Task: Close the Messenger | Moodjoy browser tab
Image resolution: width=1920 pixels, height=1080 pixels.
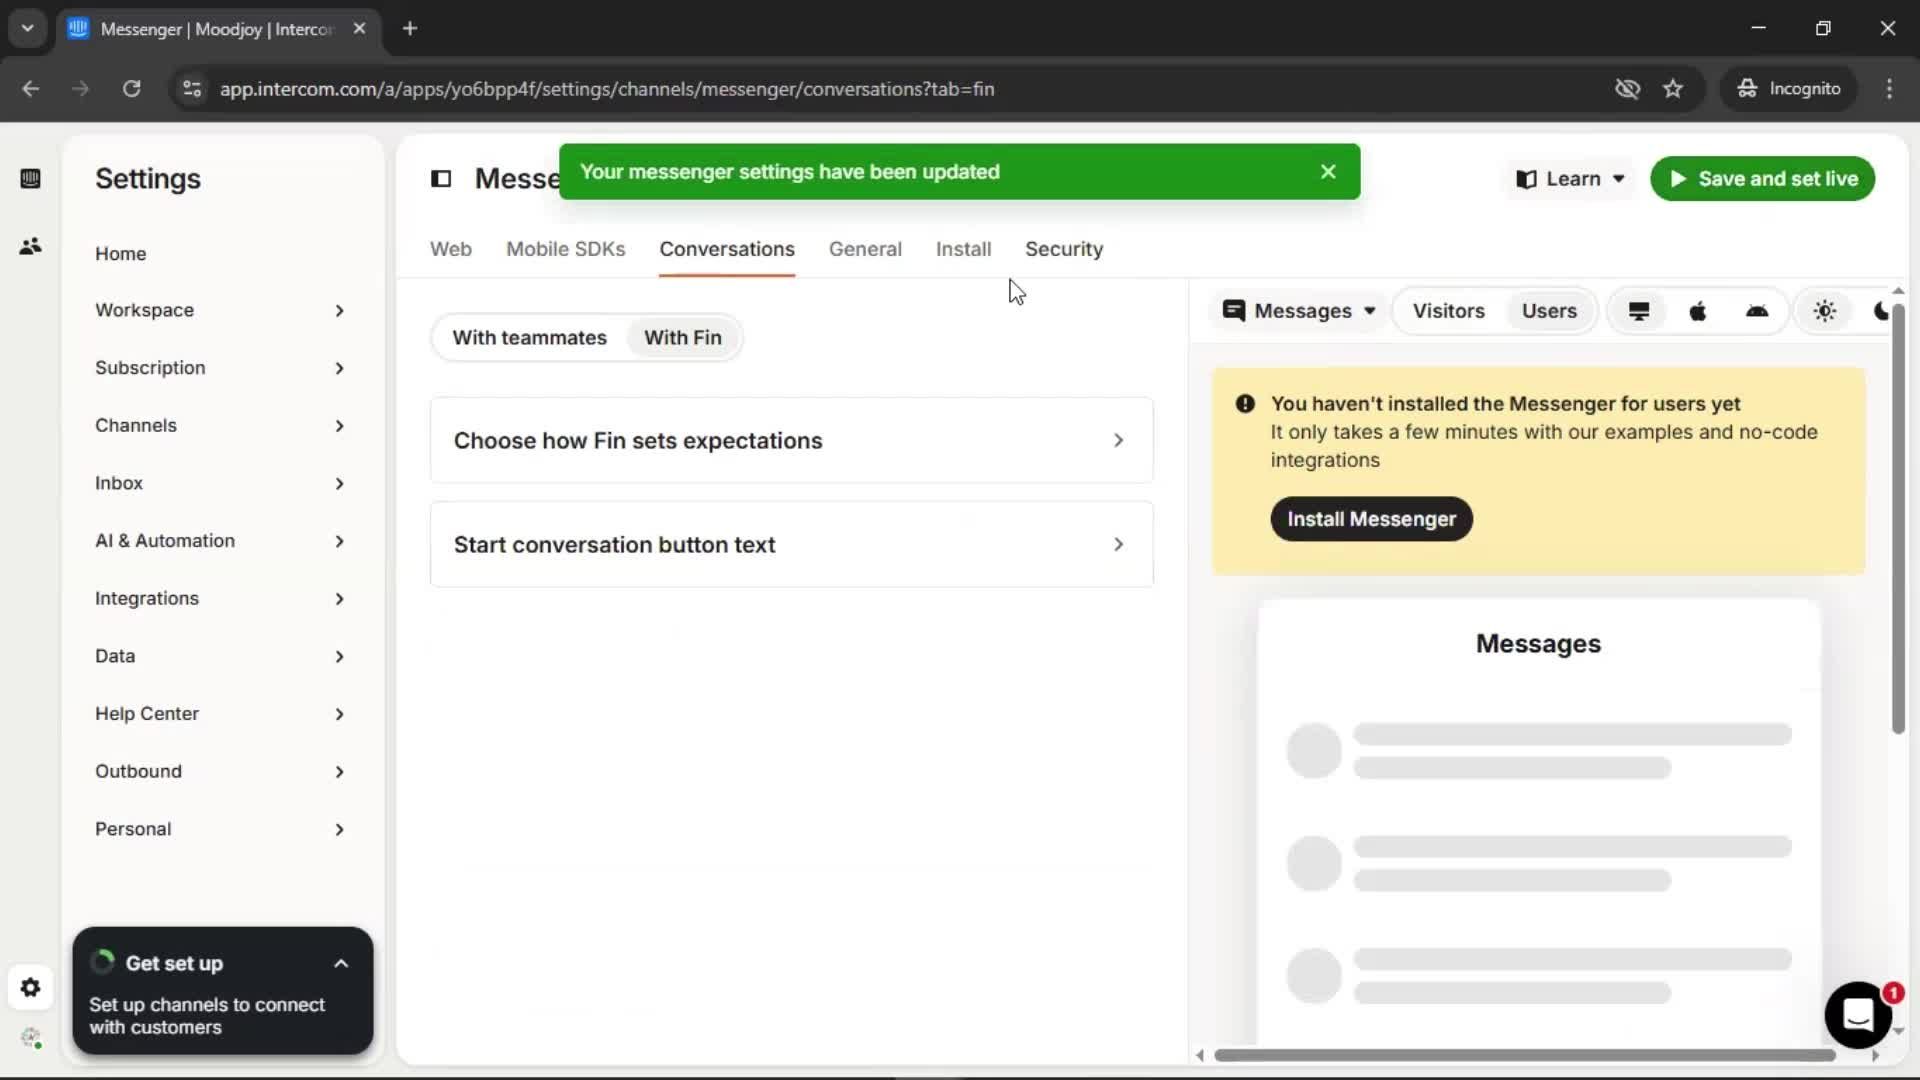Action: pos(359,29)
